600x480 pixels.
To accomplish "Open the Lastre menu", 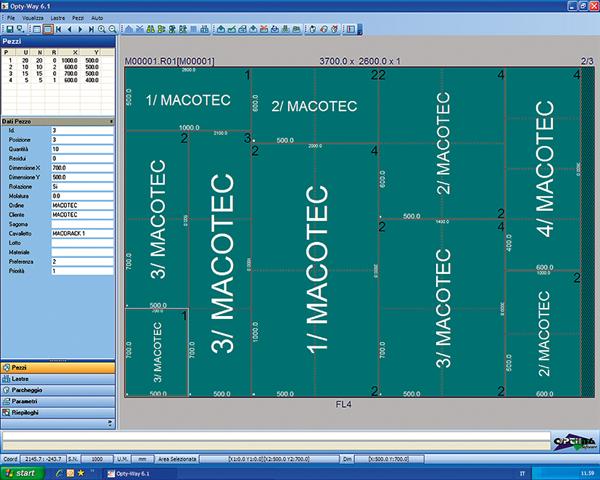I will tap(58, 18).
